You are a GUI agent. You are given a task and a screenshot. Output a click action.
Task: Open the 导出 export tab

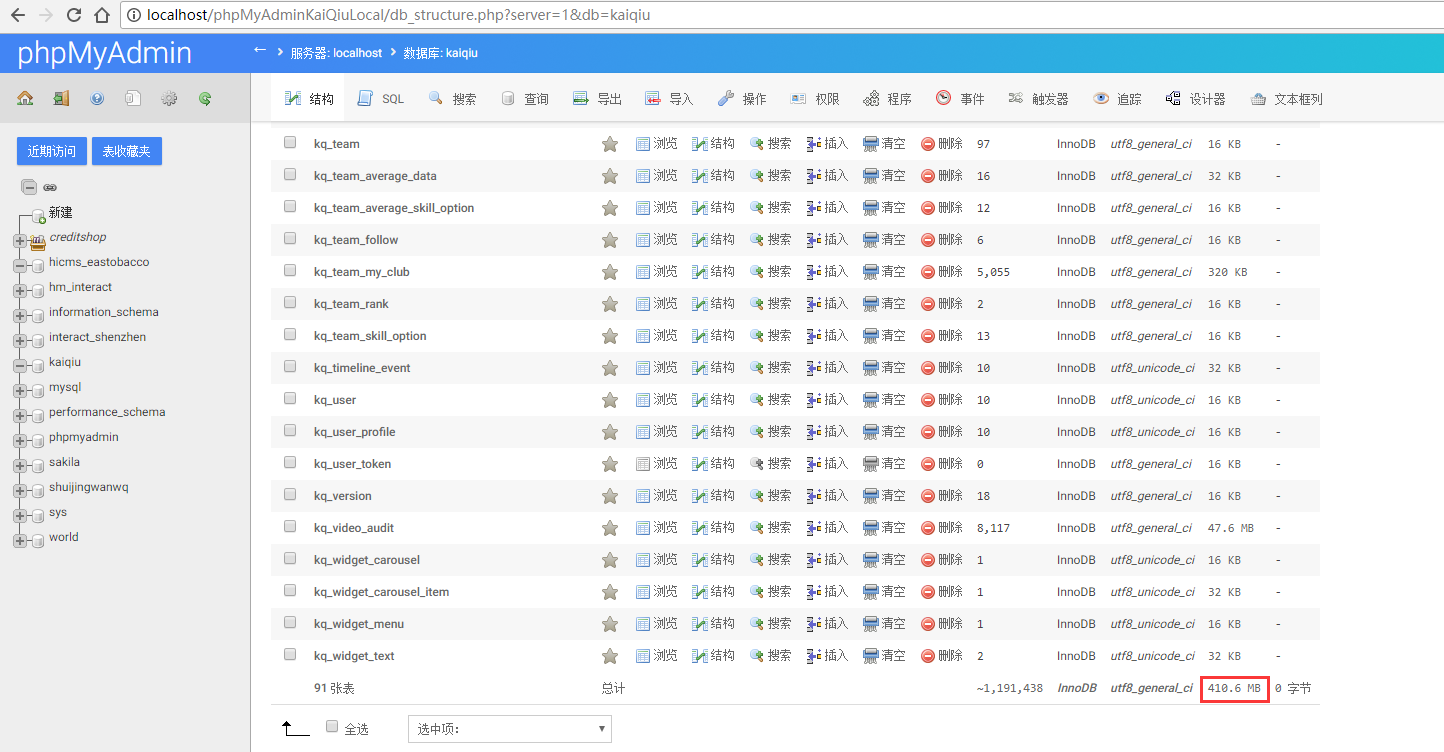tap(597, 99)
